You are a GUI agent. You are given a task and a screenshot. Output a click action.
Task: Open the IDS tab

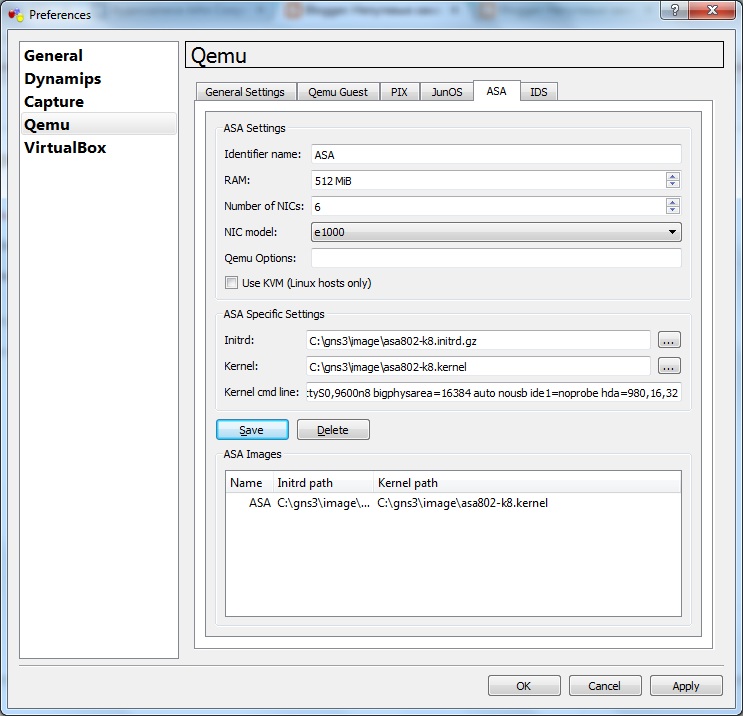point(539,92)
